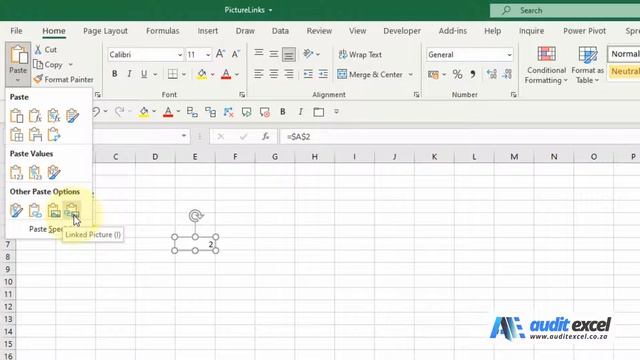Viewport: 640px width, 360px height.
Task: Toggle Wrap Text
Action: 360,54
